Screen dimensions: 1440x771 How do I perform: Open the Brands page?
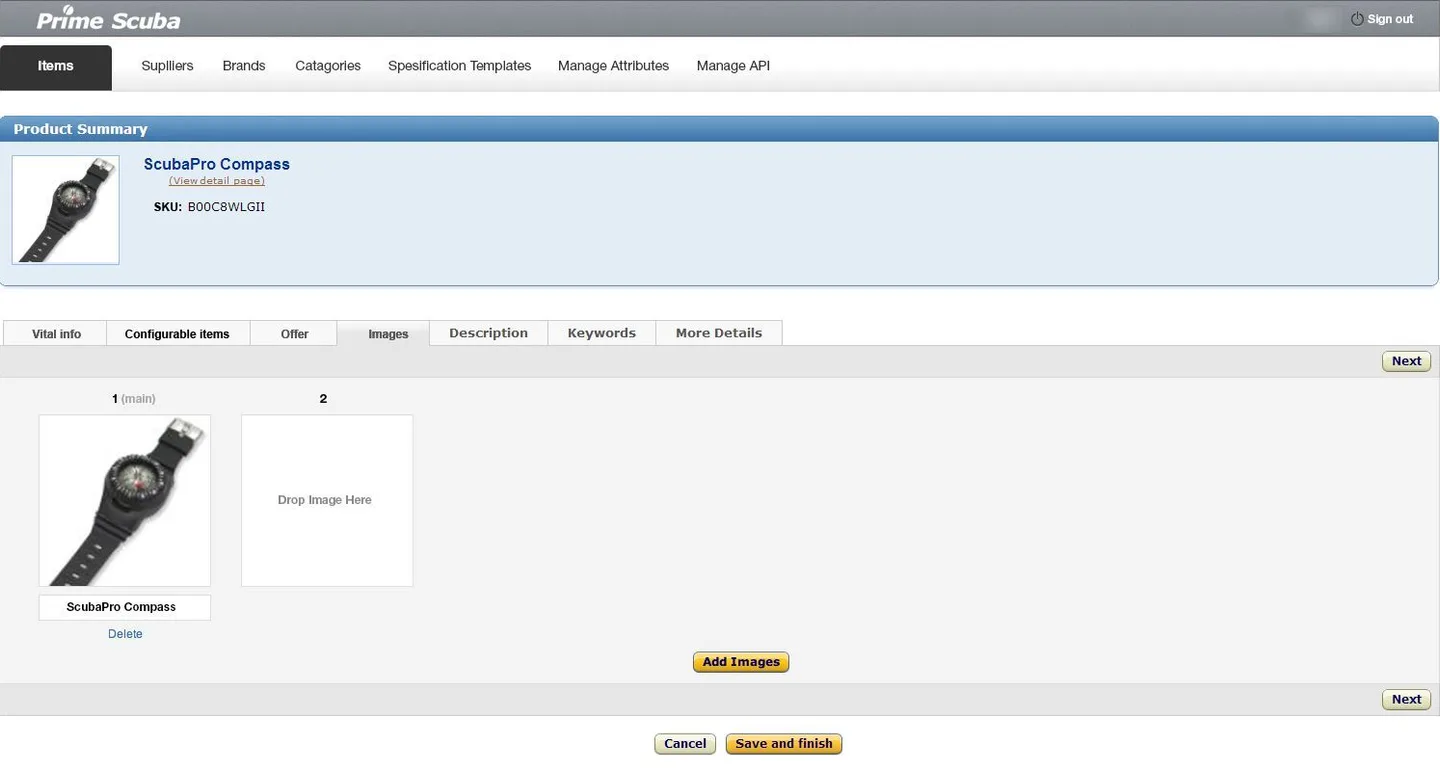[x=244, y=66]
